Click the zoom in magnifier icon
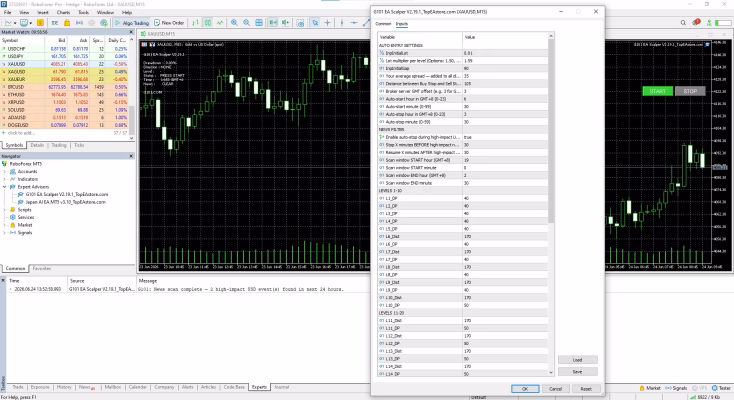The image size is (734, 400). tap(234, 22)
